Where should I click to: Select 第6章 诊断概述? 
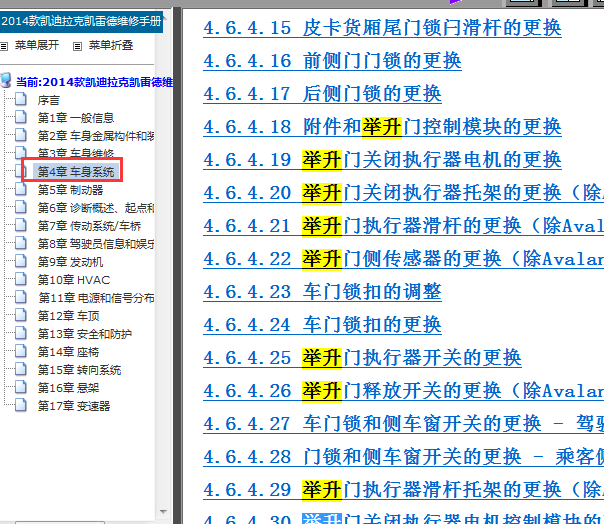tap(96, 208)
